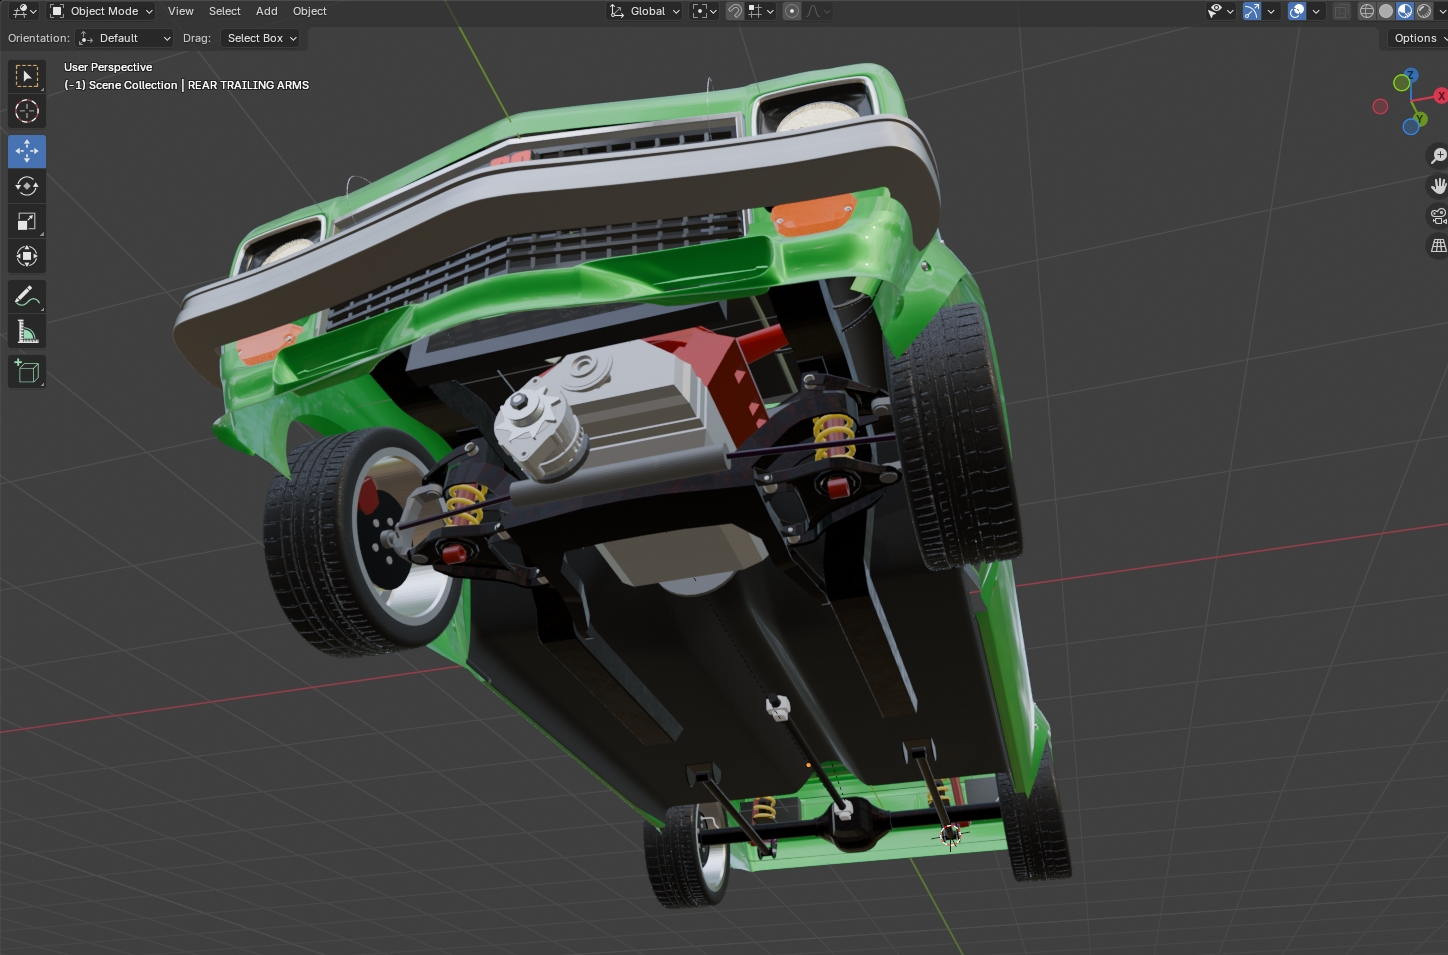Viewport: 1448px width, 955px height.
Task: Click the hand pan-view icon
Action: (x=1438, y=186)
